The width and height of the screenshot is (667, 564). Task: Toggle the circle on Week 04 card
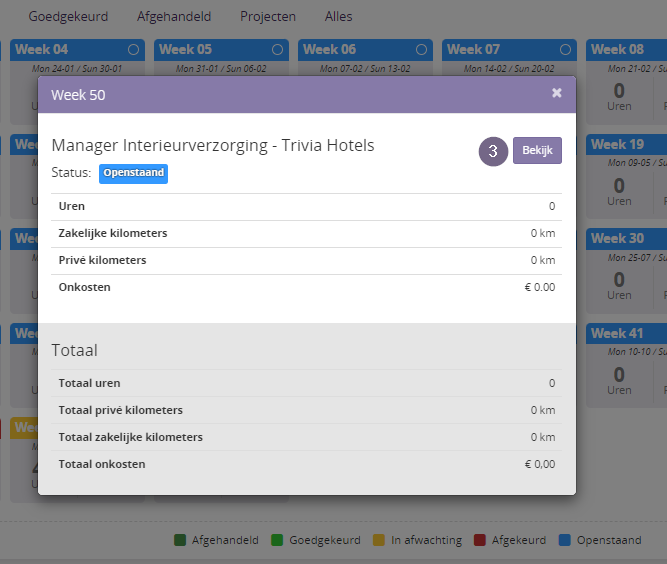pyautogui.click(x=133, y=50)
